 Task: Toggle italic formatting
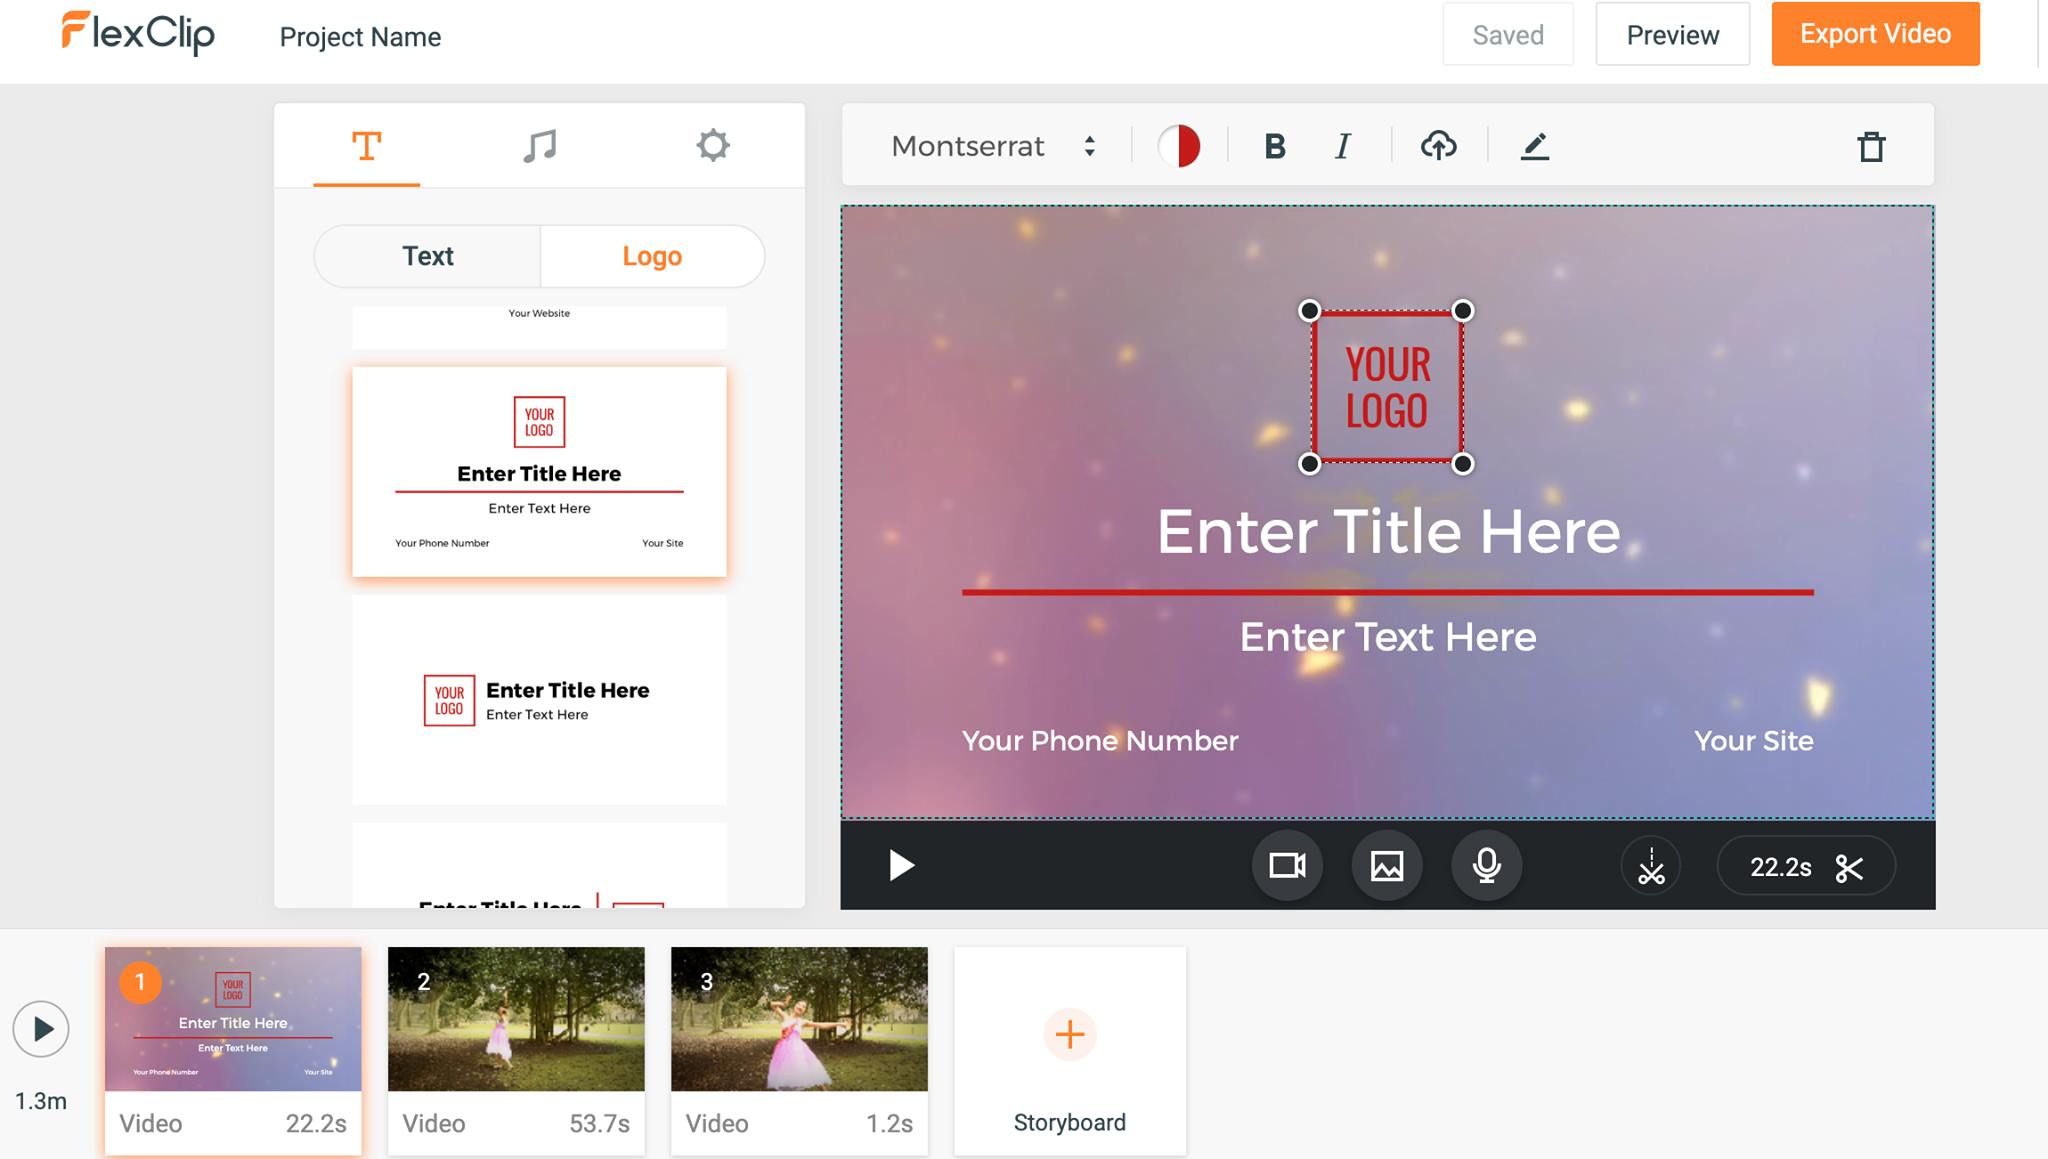coord(1342,146)
